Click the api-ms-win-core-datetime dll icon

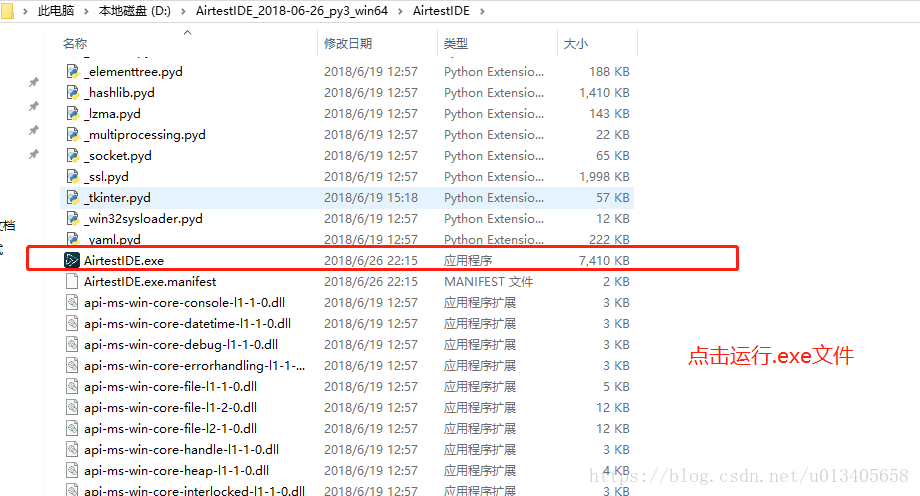pyautogui.click(x=72, y=323)
